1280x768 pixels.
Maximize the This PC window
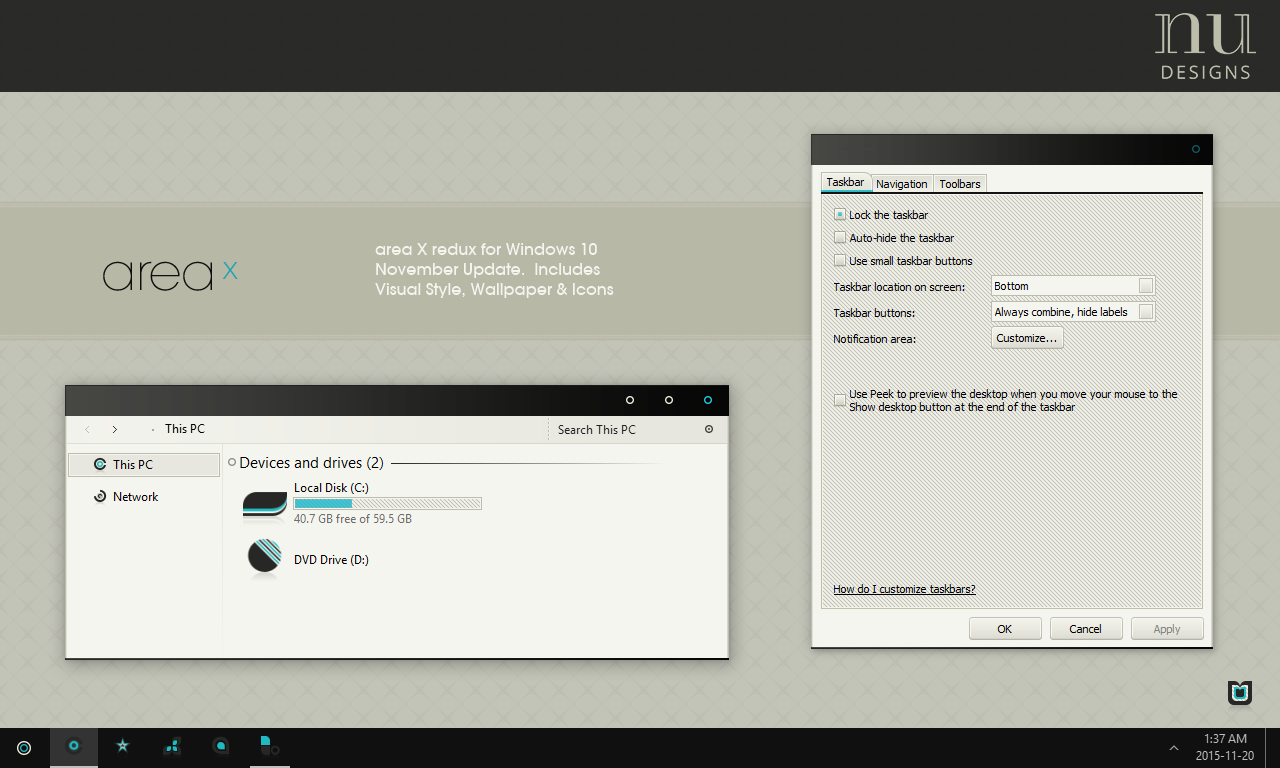pos(669,400)
